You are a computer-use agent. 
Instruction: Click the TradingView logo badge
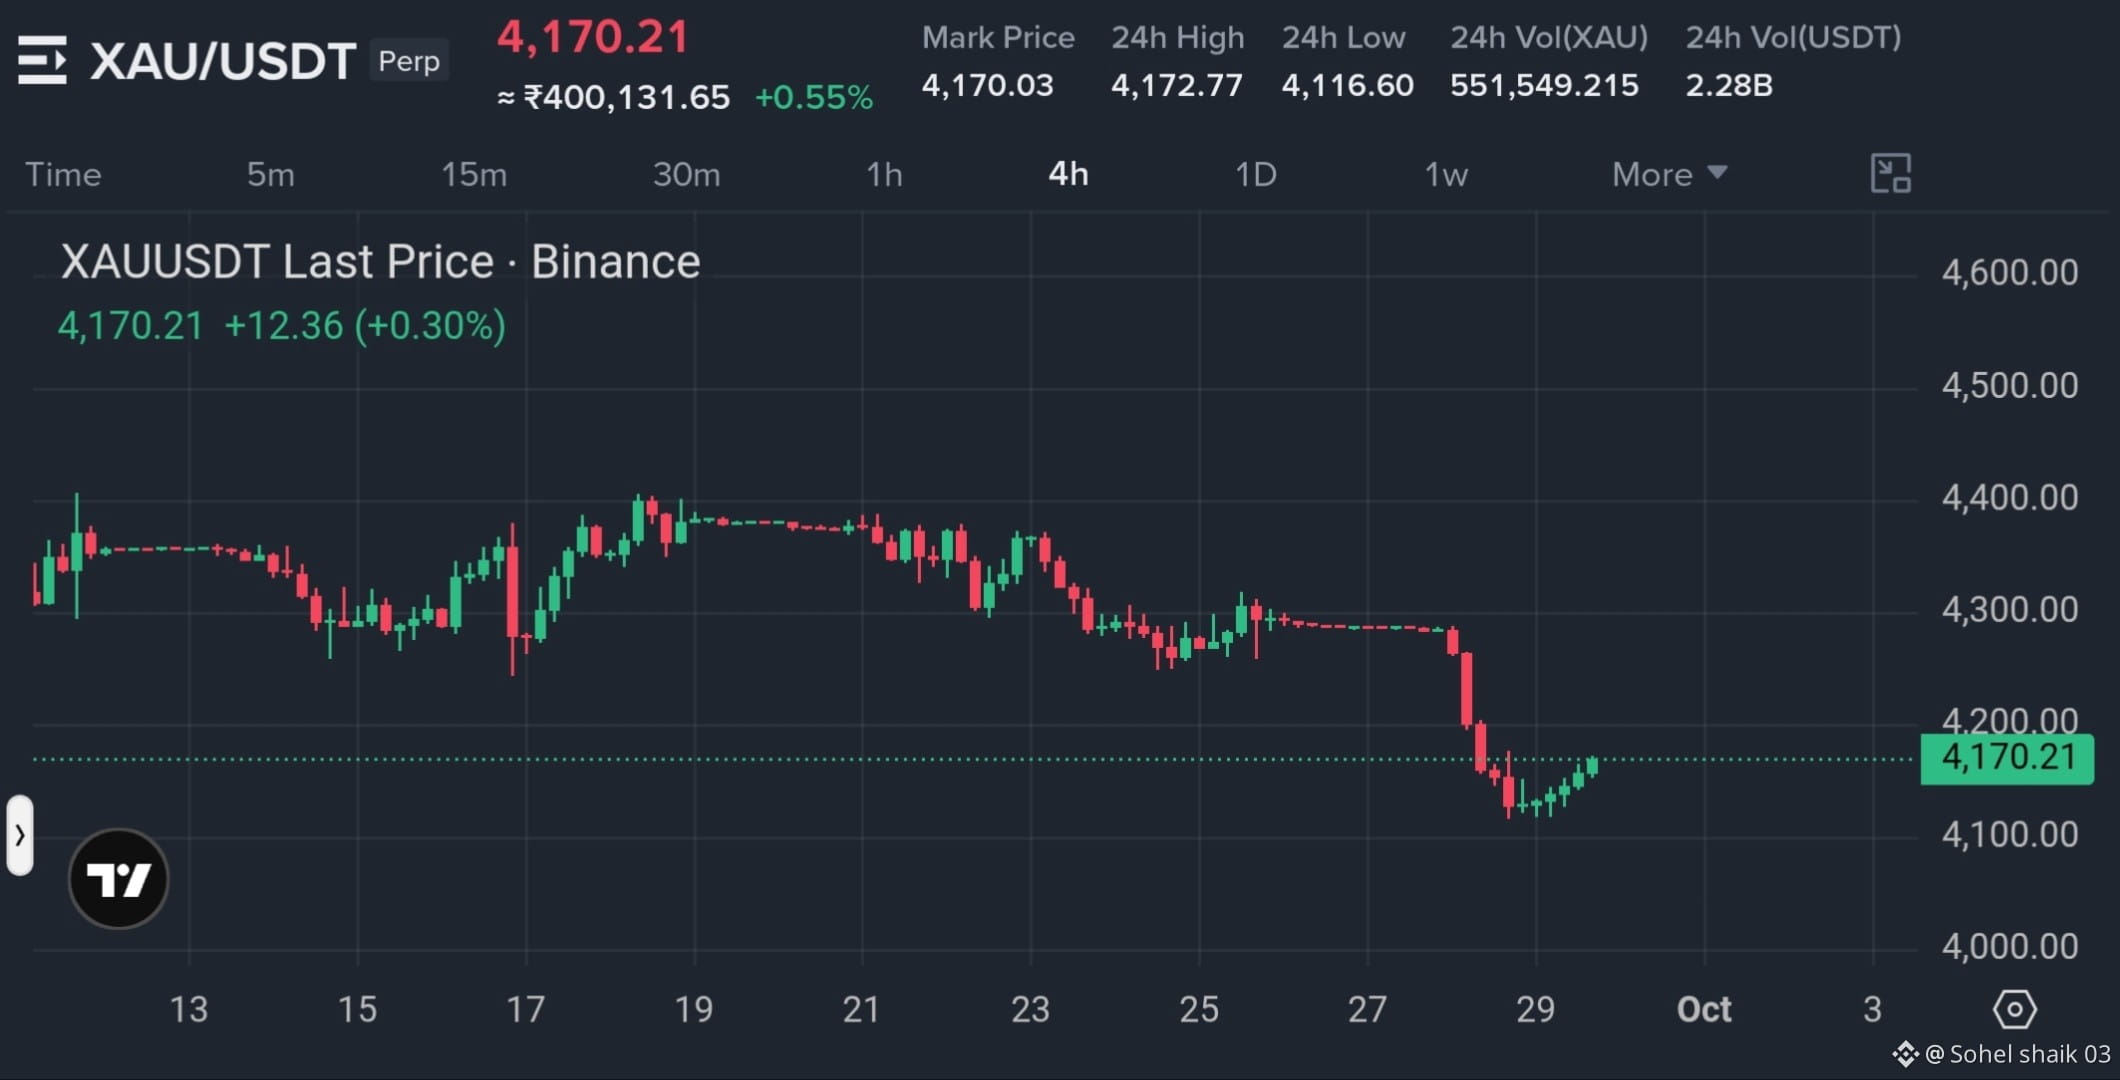(119, 879)
